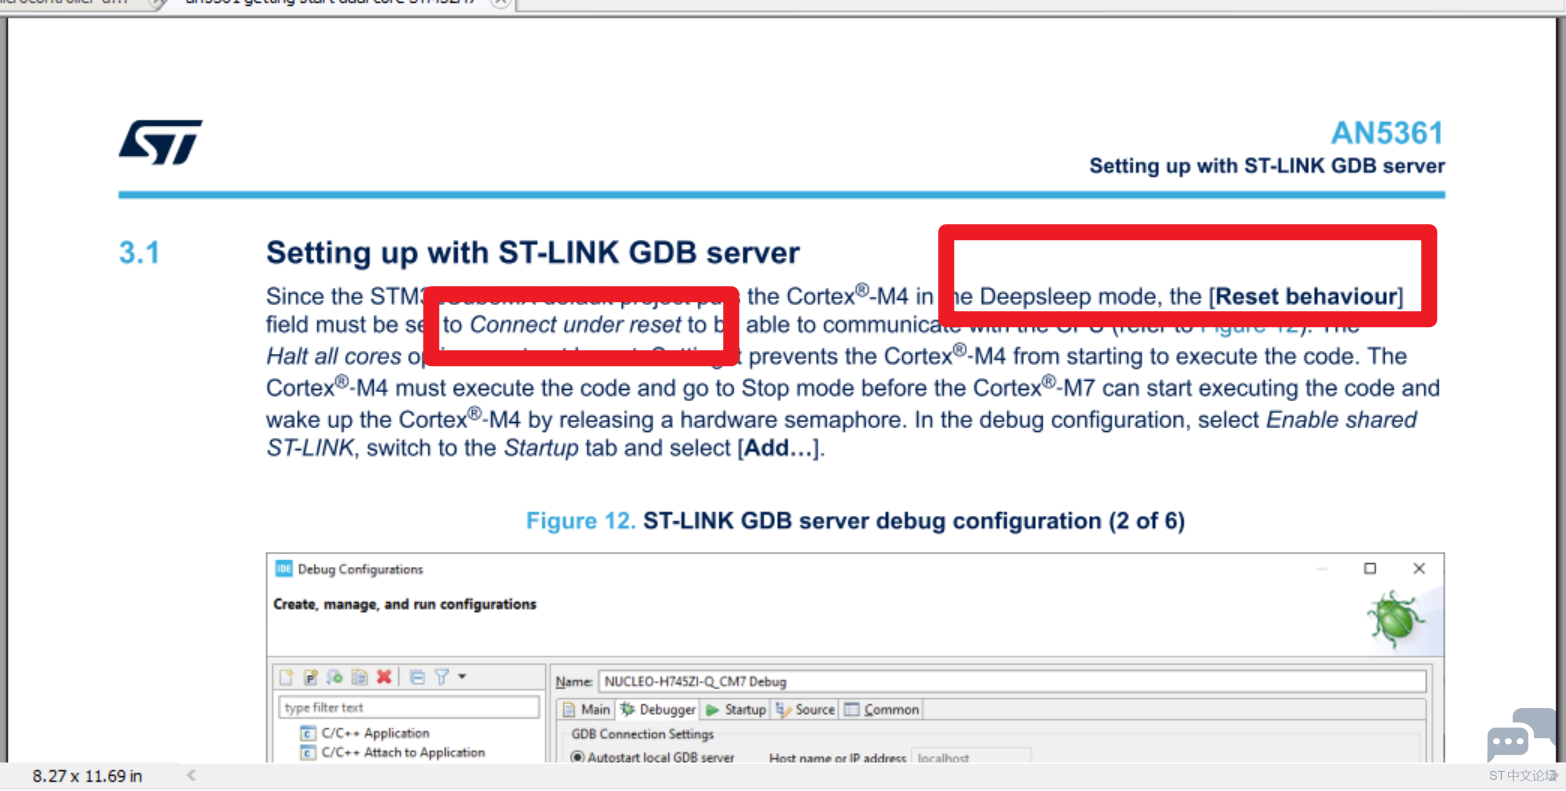Close the Debug Configurations dialog
Screen dimensions: 1566x791
coord(1419,568)
